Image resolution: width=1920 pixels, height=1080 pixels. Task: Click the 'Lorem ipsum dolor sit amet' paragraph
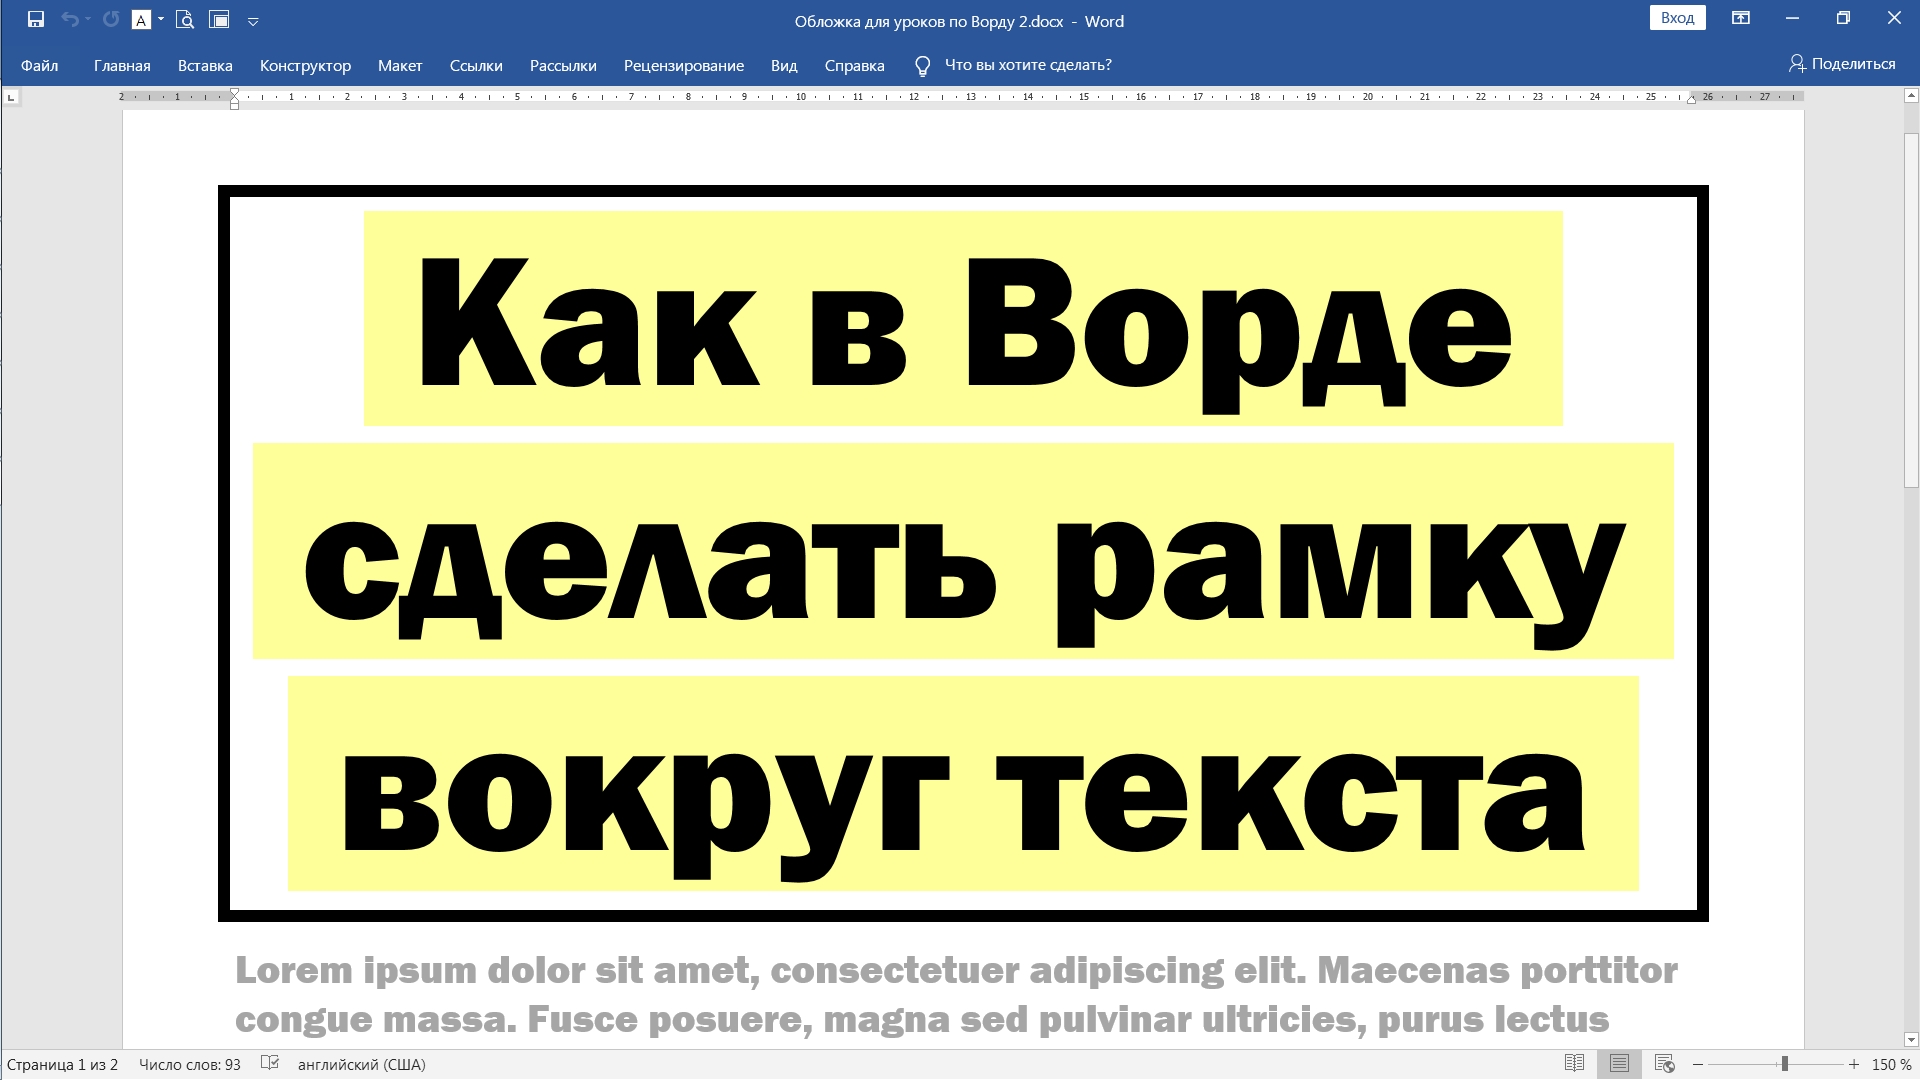coord(956,994)
